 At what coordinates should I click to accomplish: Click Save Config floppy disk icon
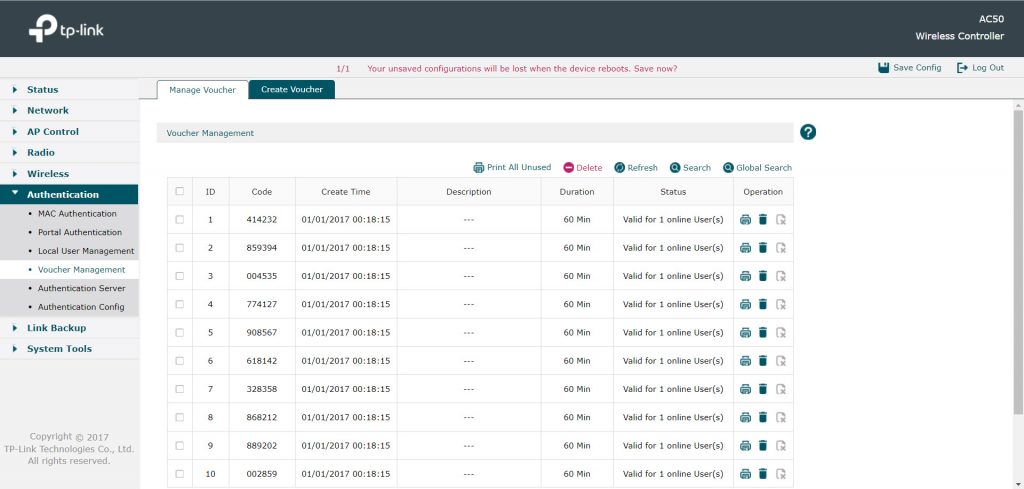883,68
